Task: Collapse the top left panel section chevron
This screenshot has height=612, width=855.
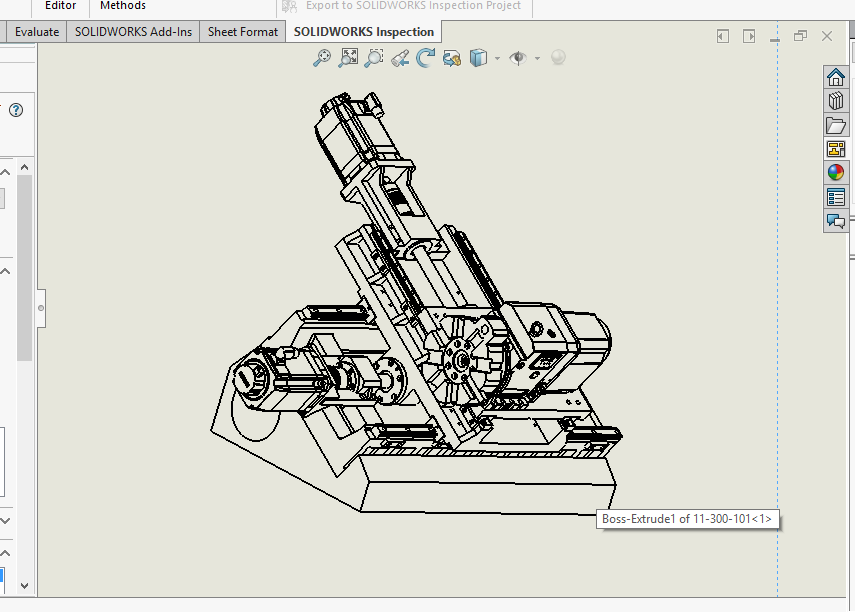Action: [x=5, y=172]
